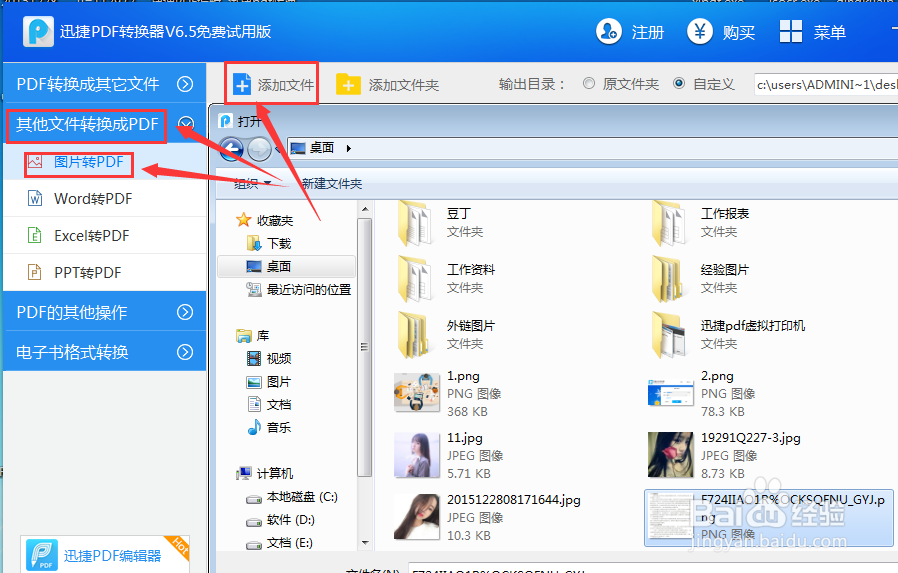Image resolution: width=898 pixels, height=573 pixels.
Task: Select the 1.png thumbnail
Action: (416, 393)
